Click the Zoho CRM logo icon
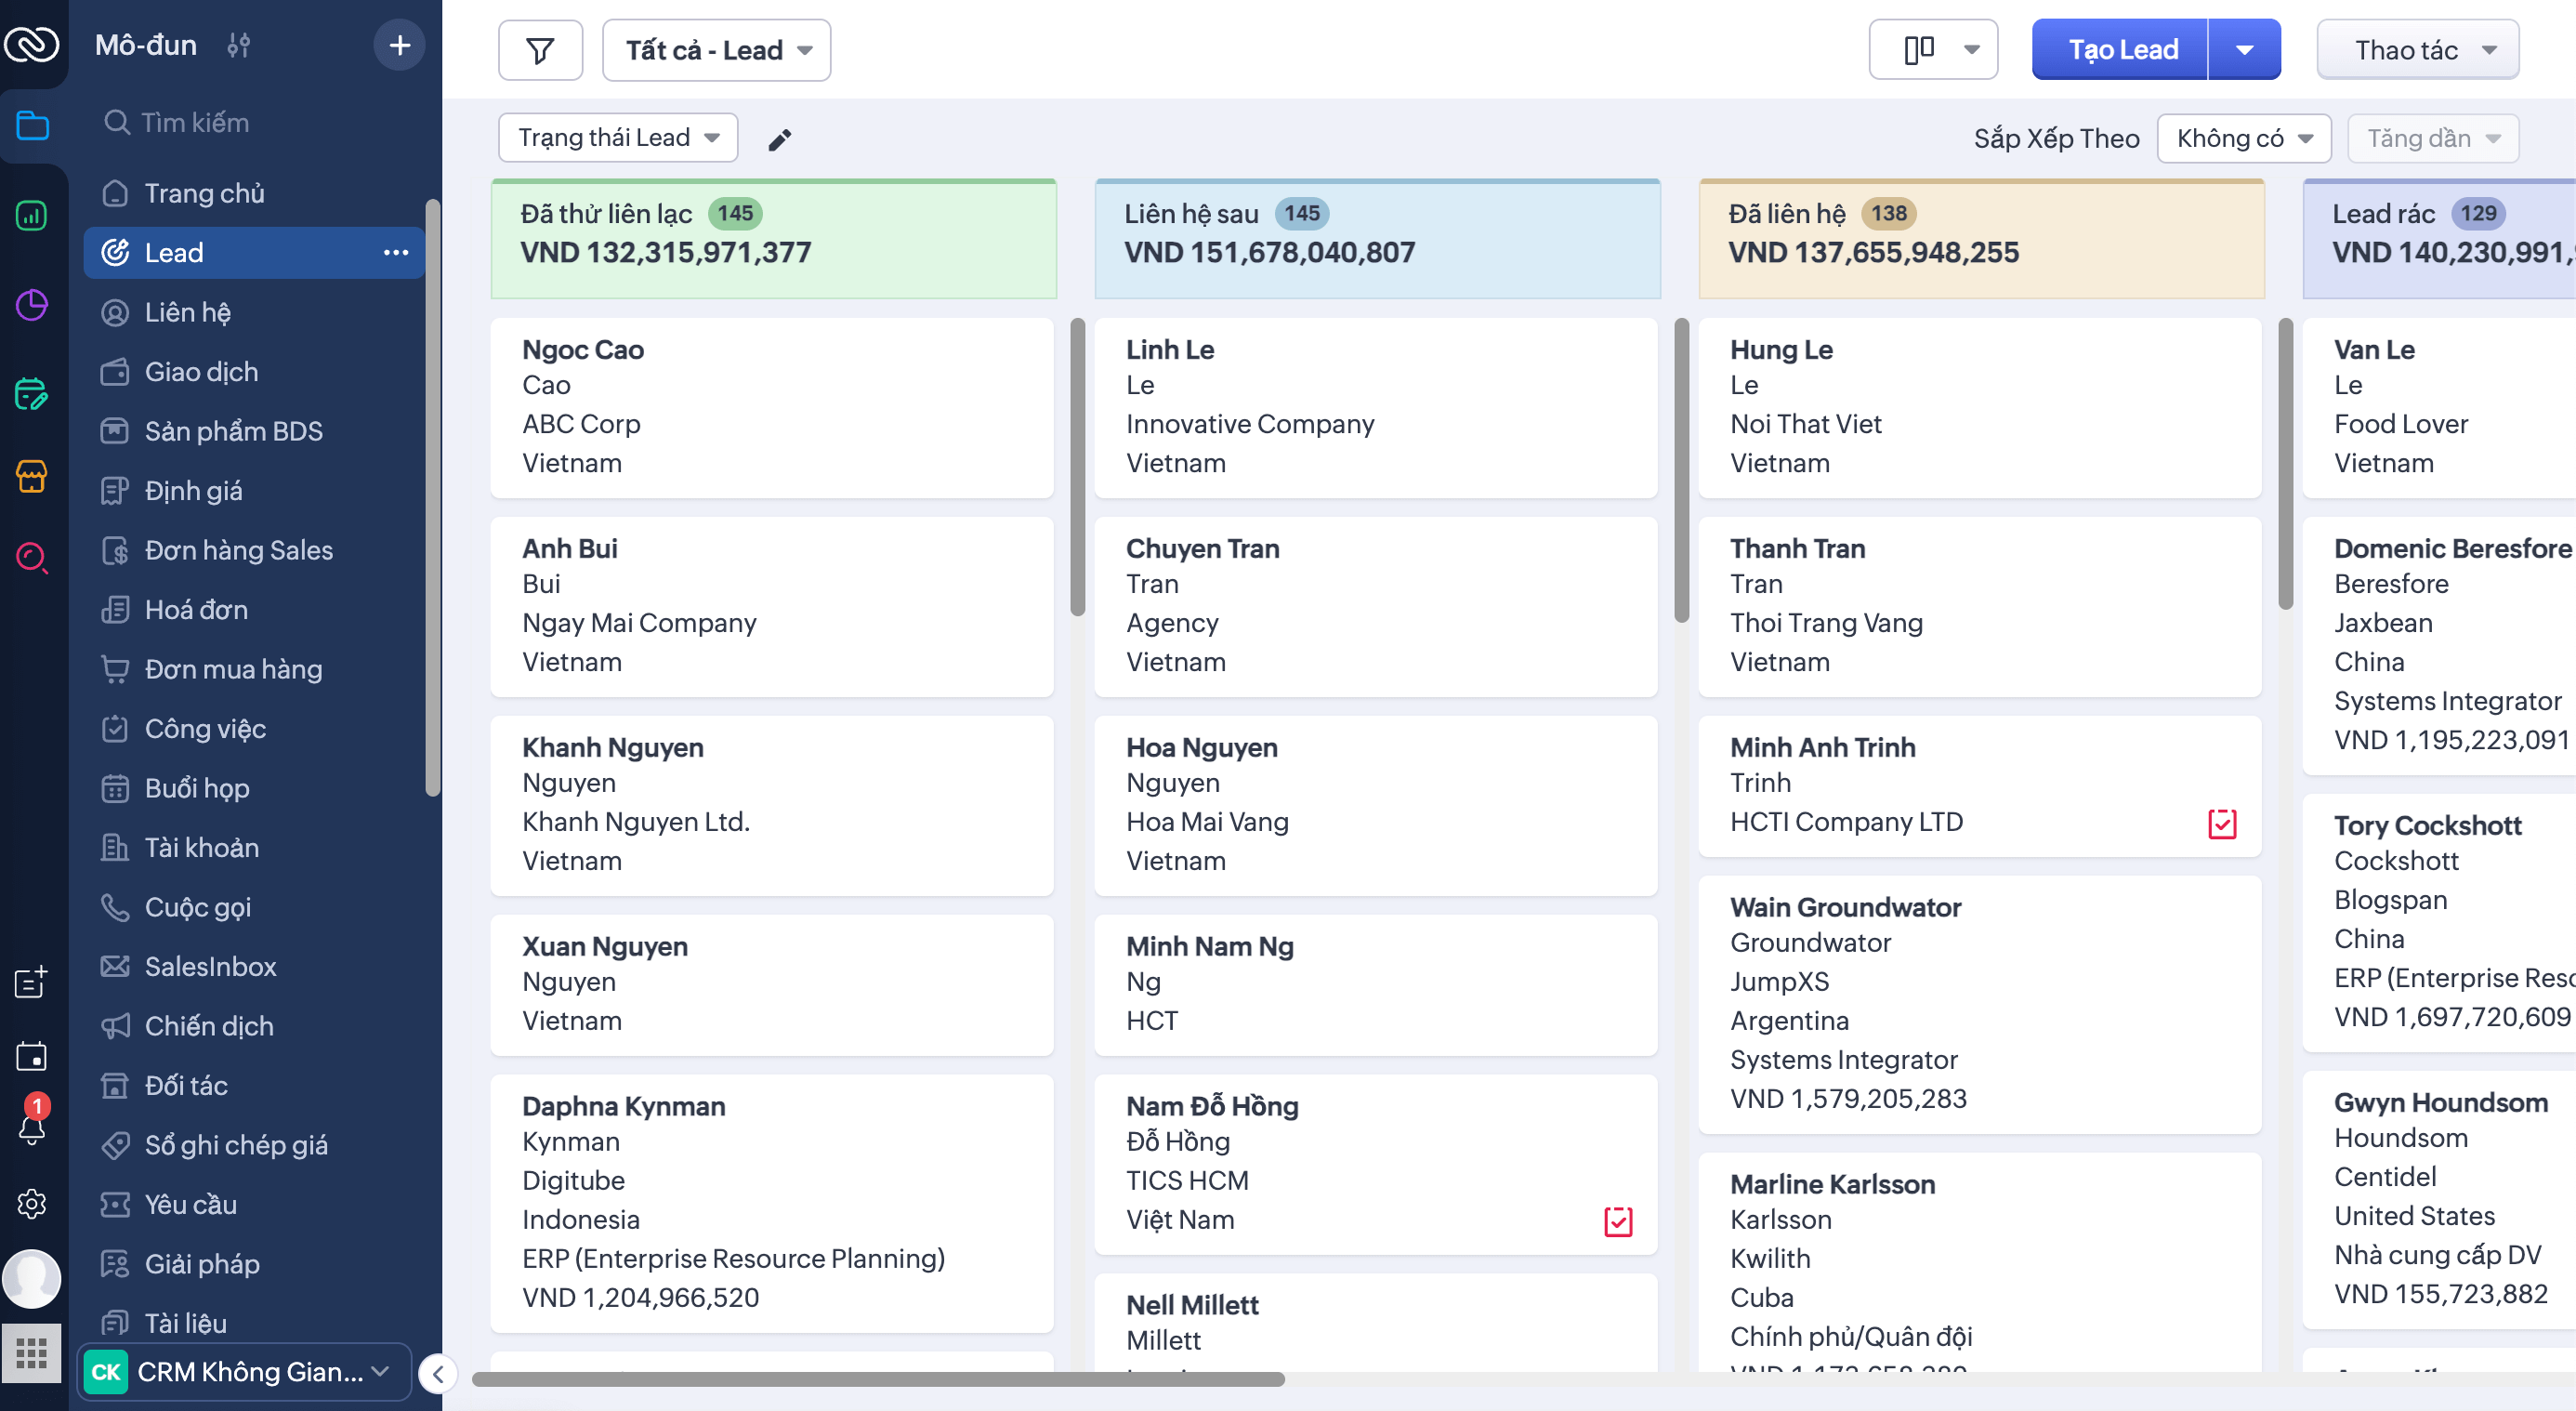 pos(32,44)
